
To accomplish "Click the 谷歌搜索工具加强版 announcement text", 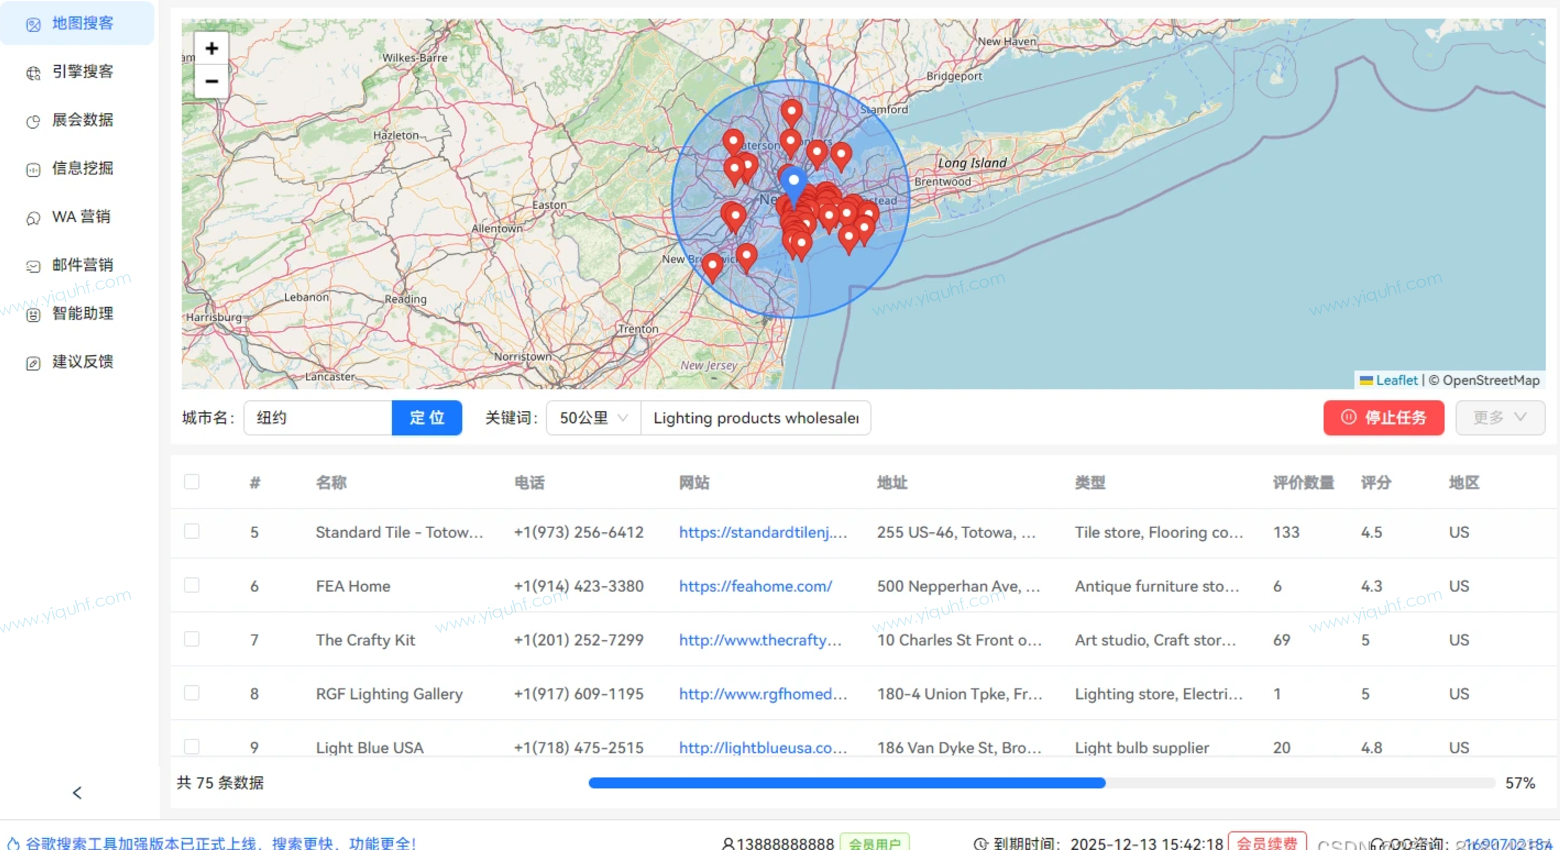I will coord(221,844).
